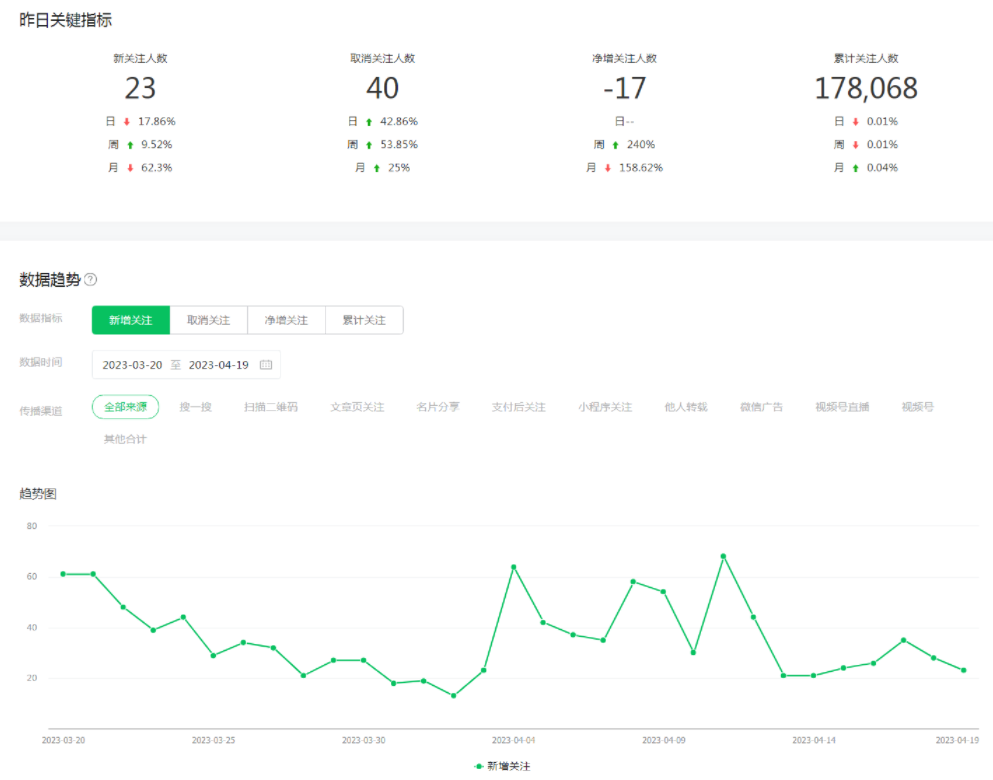Filter by the 扫描二维码 channel
993x780 pixels.
(271, 407)
